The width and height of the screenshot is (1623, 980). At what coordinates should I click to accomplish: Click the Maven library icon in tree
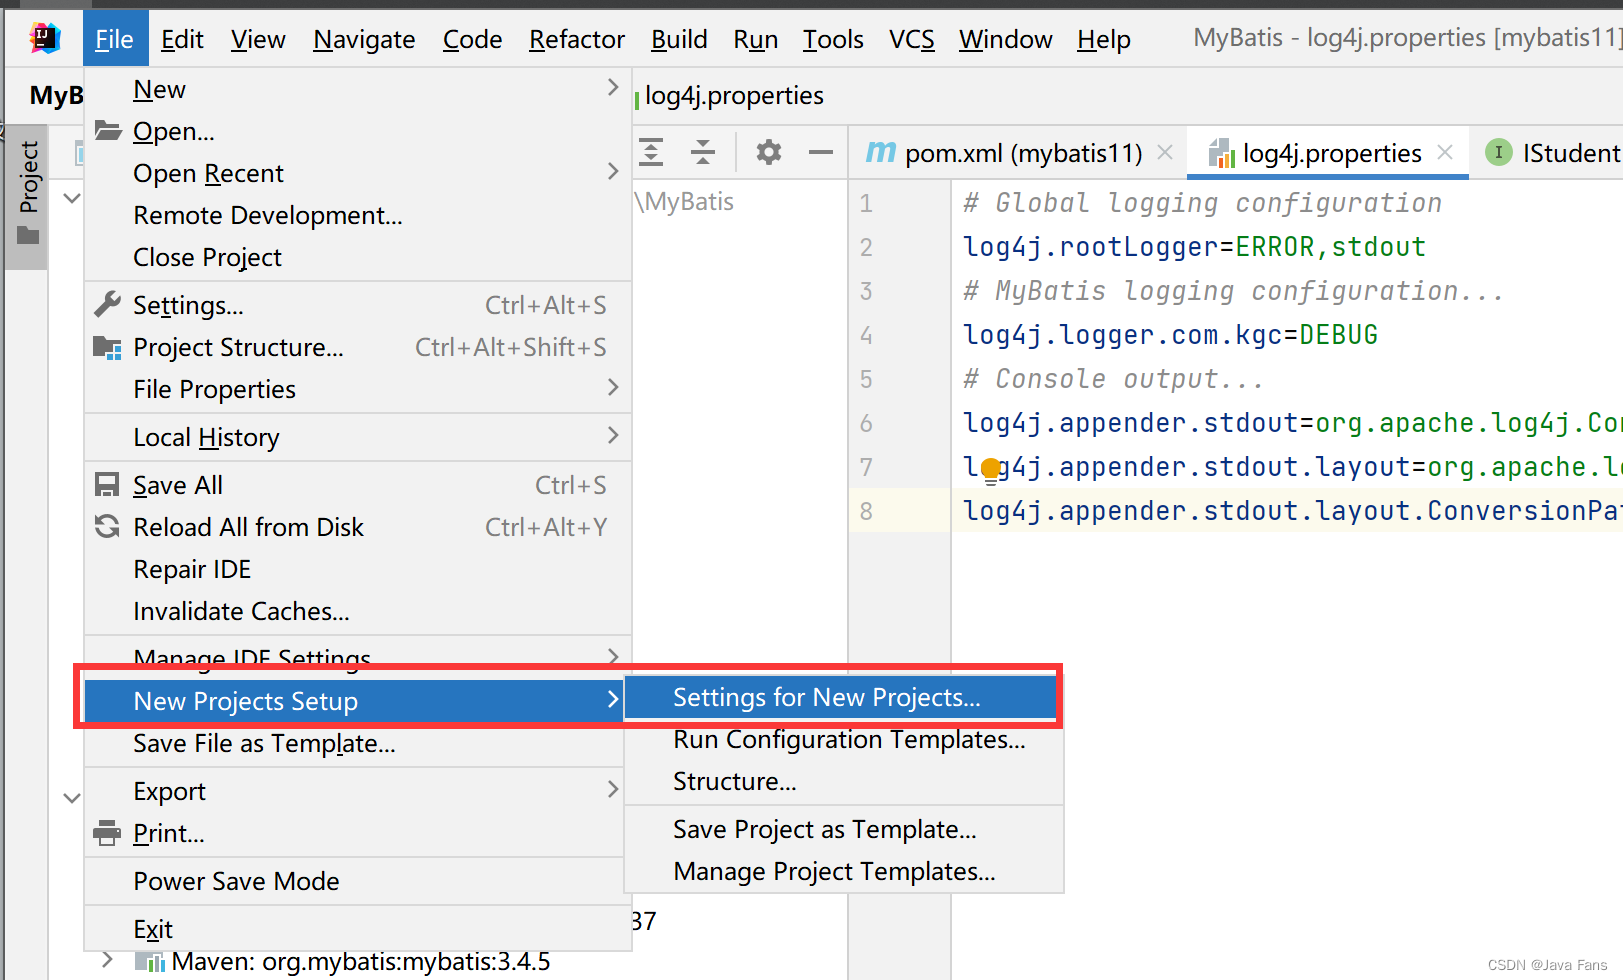pyautogui.click(x=150, y=962)
